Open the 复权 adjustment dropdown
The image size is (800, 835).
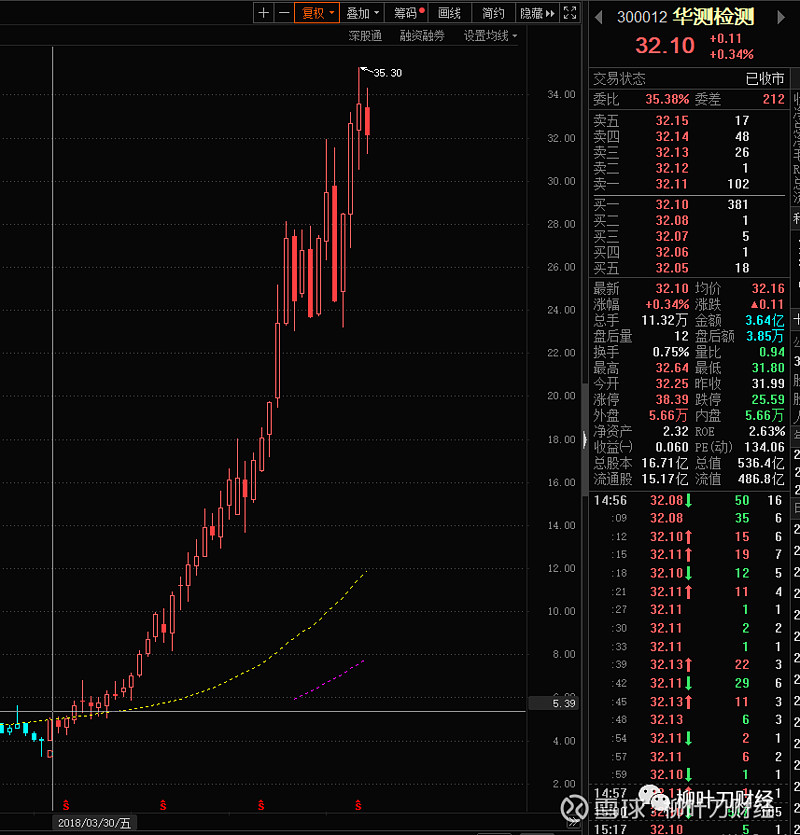[317, 13]
